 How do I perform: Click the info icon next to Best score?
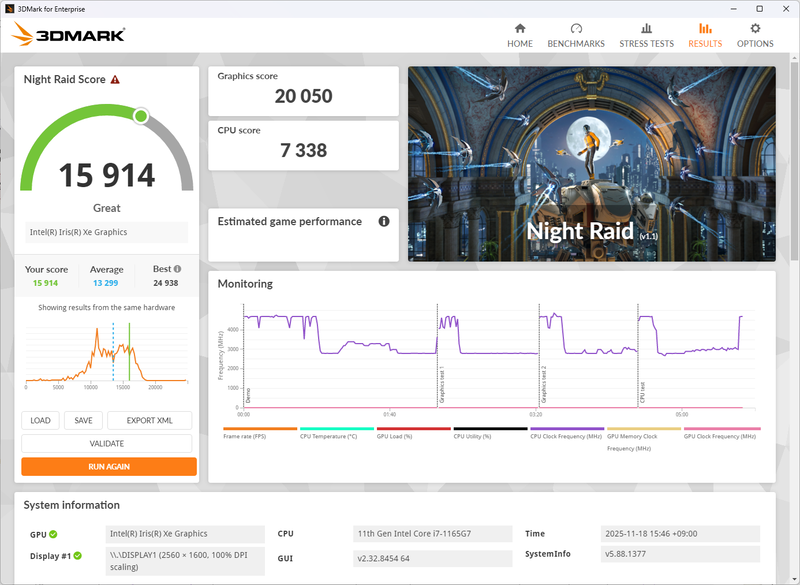point(177,269)
